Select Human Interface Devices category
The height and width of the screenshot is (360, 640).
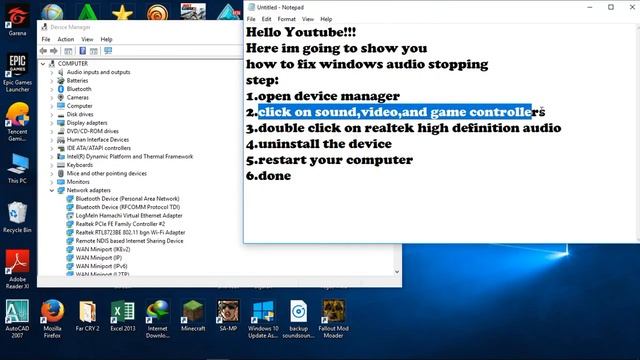(x=98, y=140)
